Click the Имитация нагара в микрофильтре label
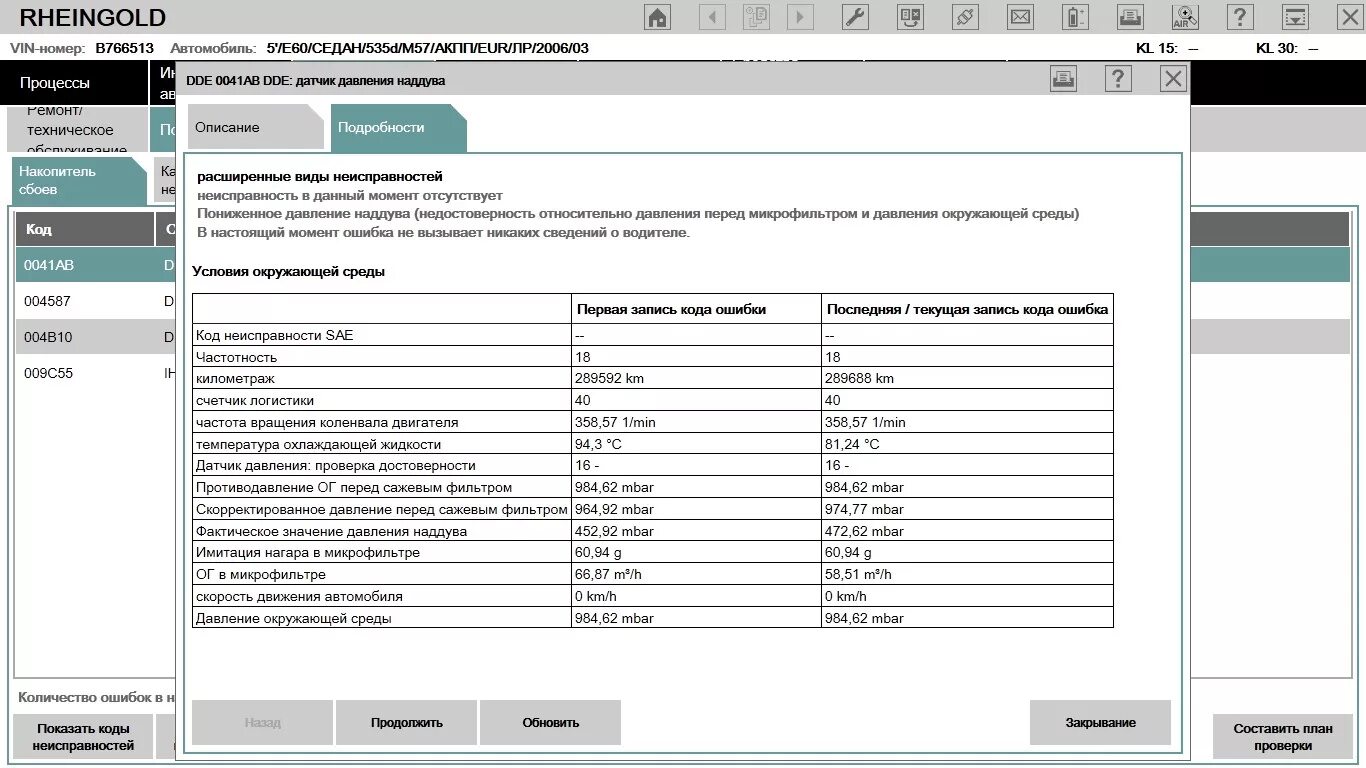Image resolution: width=1366 pixels, height=768 pixels. click(x=308, y=553)
